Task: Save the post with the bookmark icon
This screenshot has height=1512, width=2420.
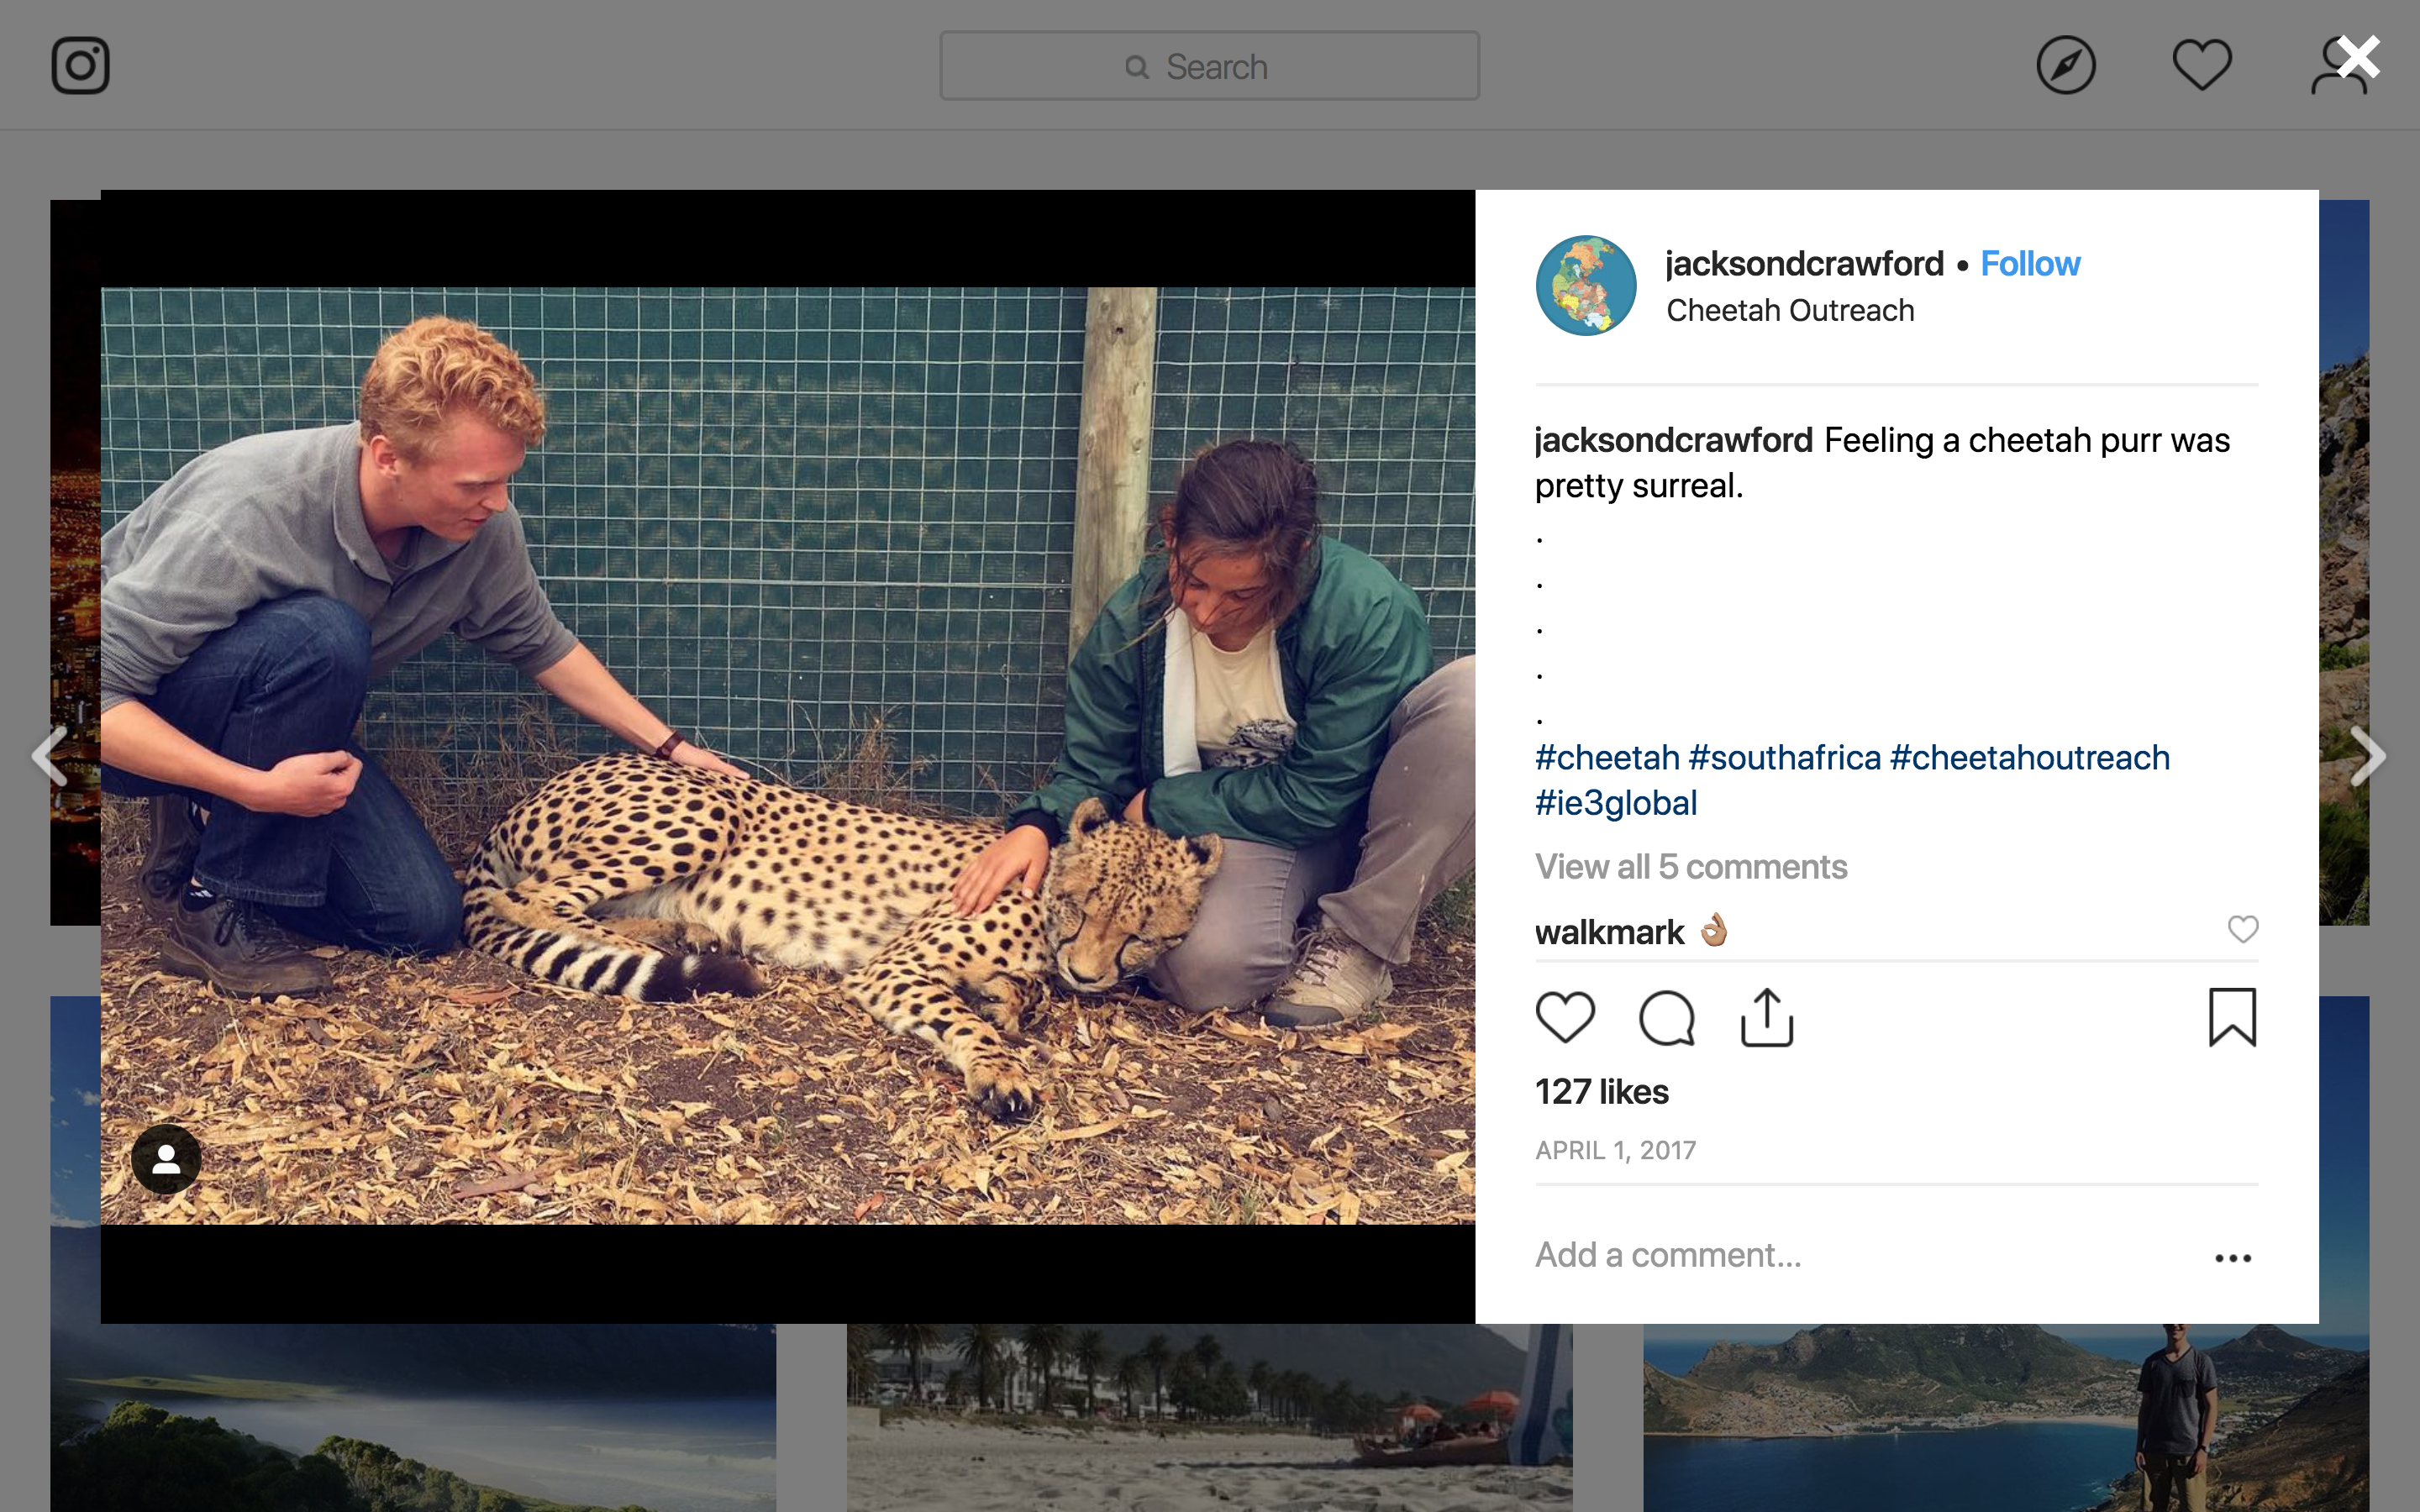Action: tap(2232, 1017)
